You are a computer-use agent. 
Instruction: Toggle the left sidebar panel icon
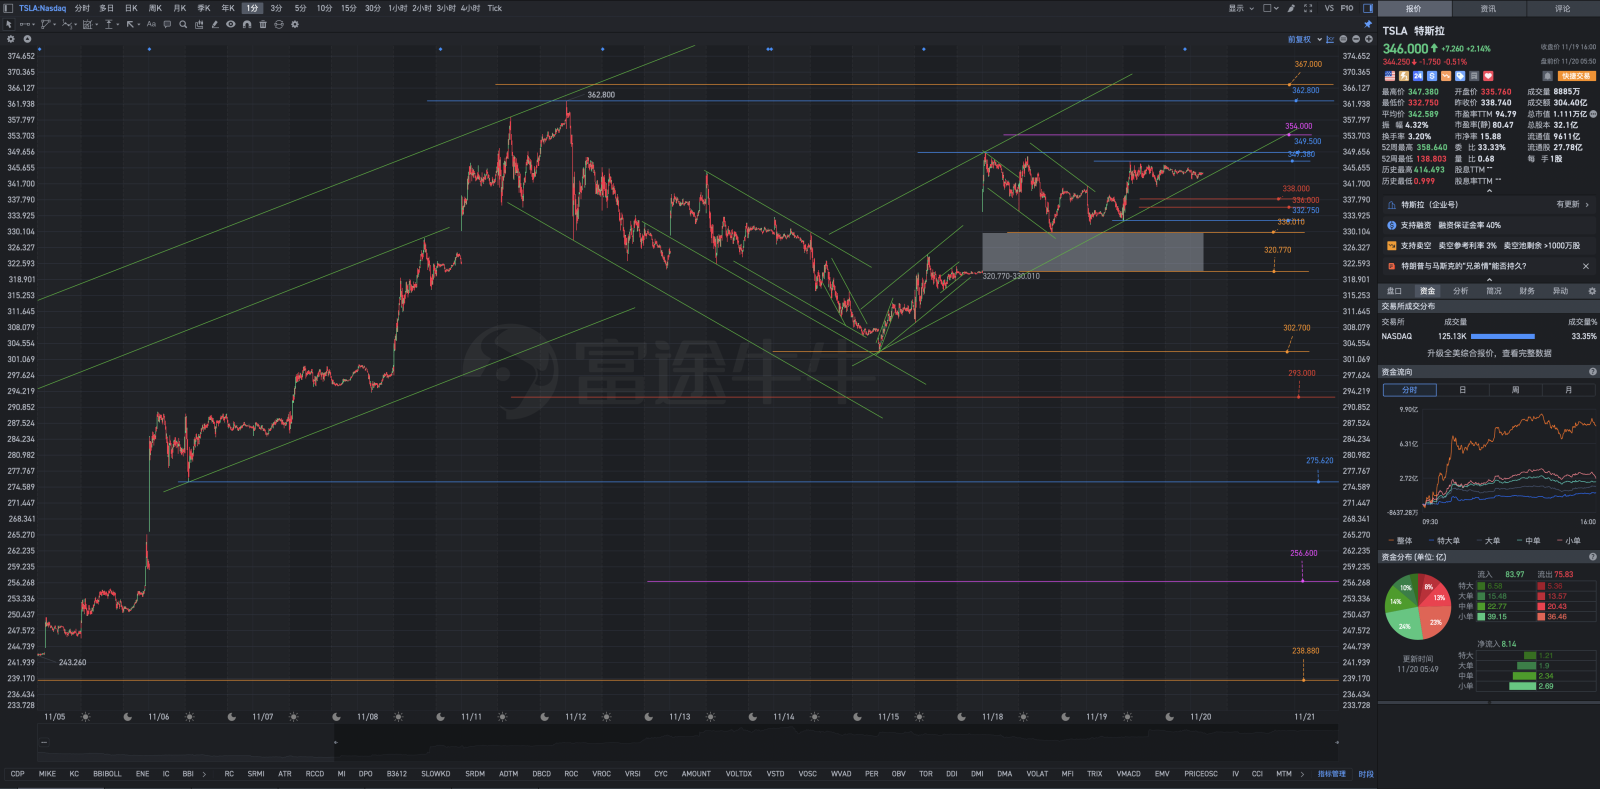(9, 8)
